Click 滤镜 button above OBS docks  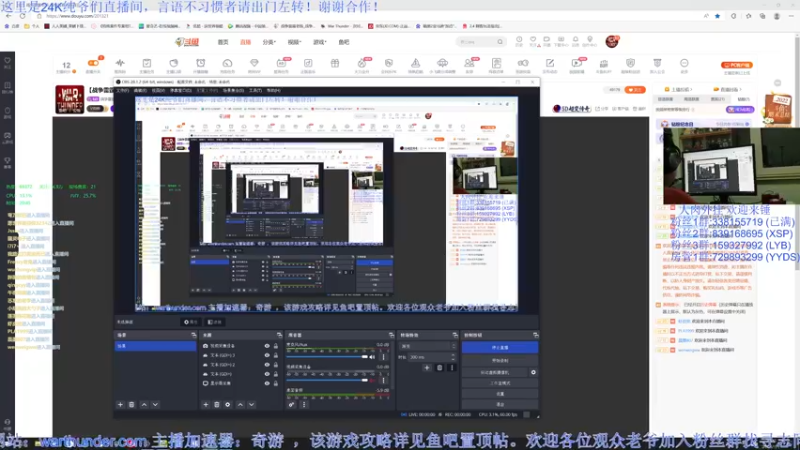[215, 322]
